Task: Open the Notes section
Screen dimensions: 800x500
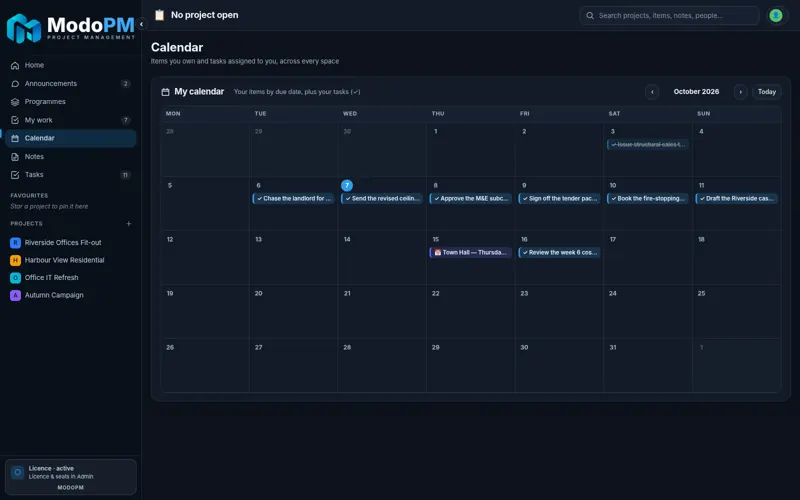Action: pos(70,157)
